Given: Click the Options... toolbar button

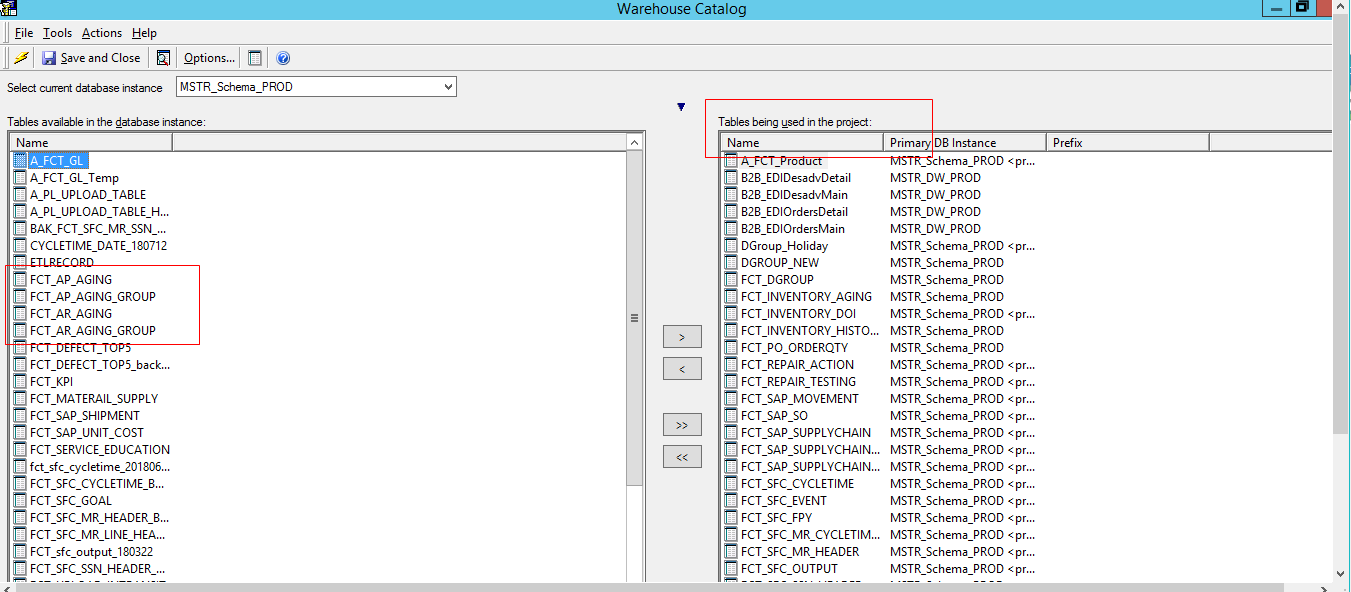Looking at the screenshot, I should click(209, 58).
